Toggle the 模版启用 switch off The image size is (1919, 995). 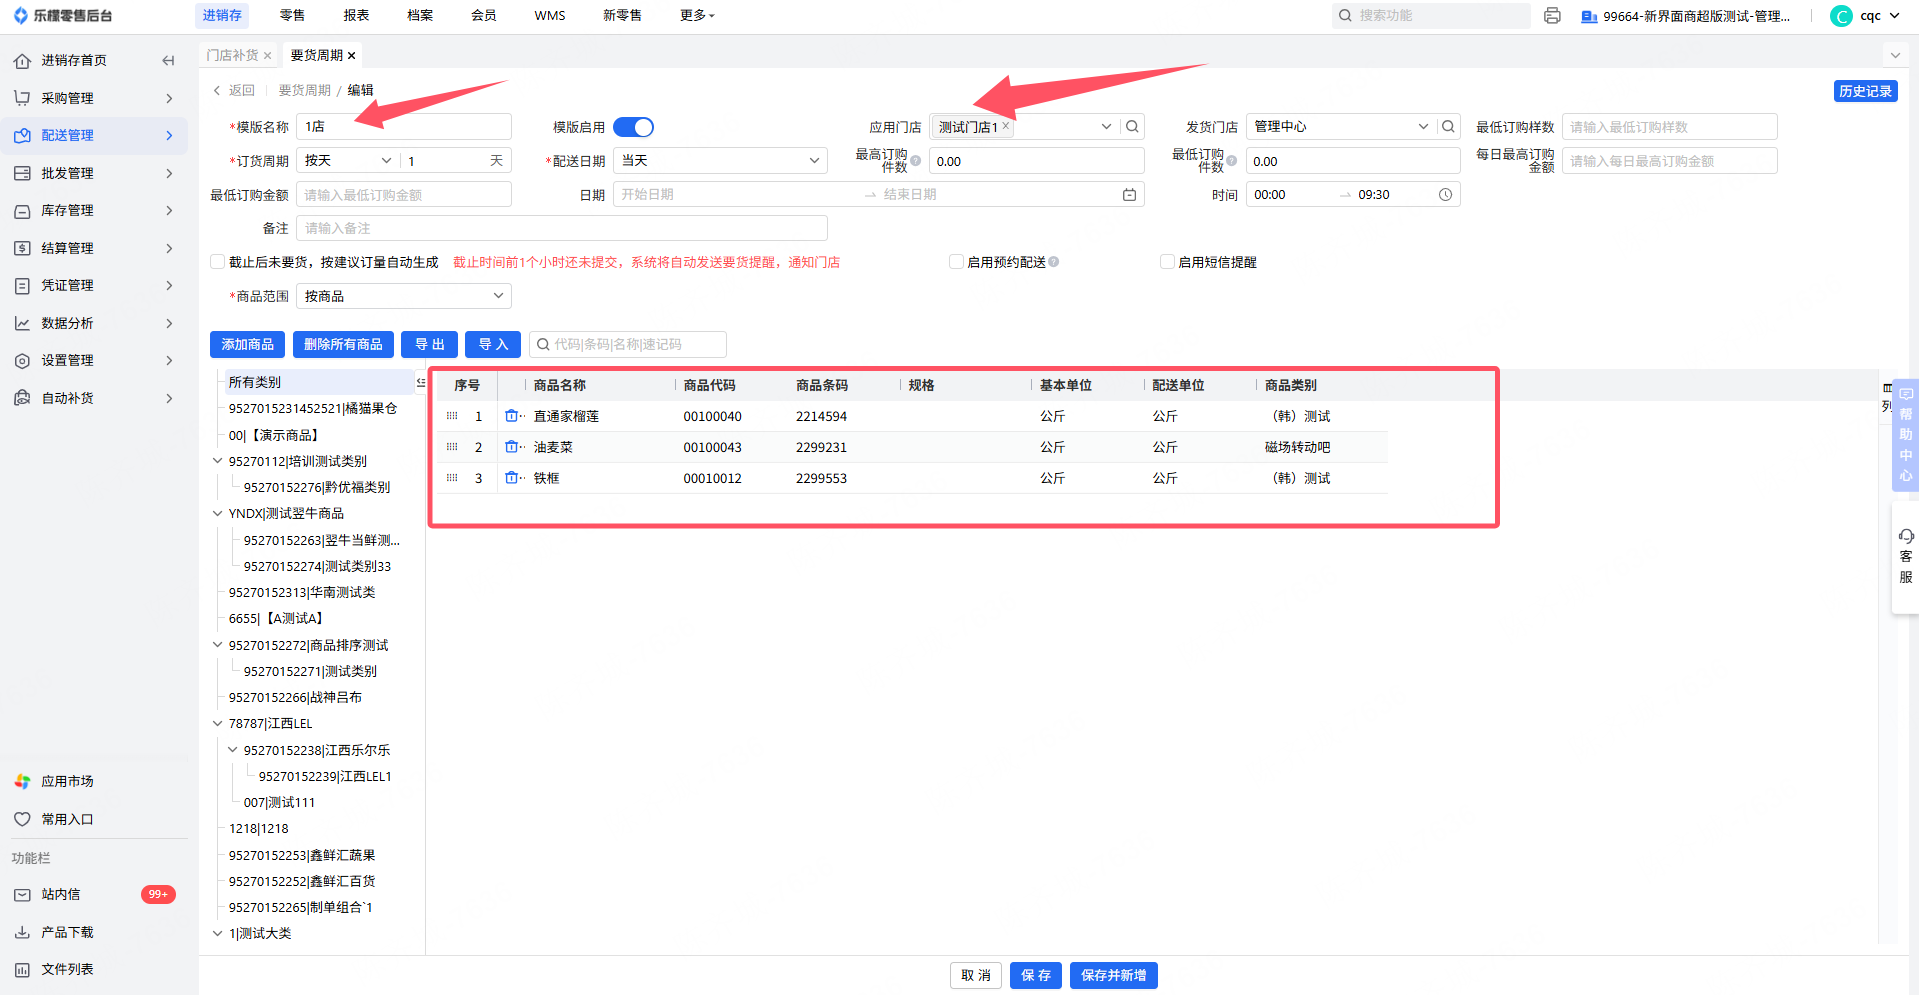pos(633,127)
